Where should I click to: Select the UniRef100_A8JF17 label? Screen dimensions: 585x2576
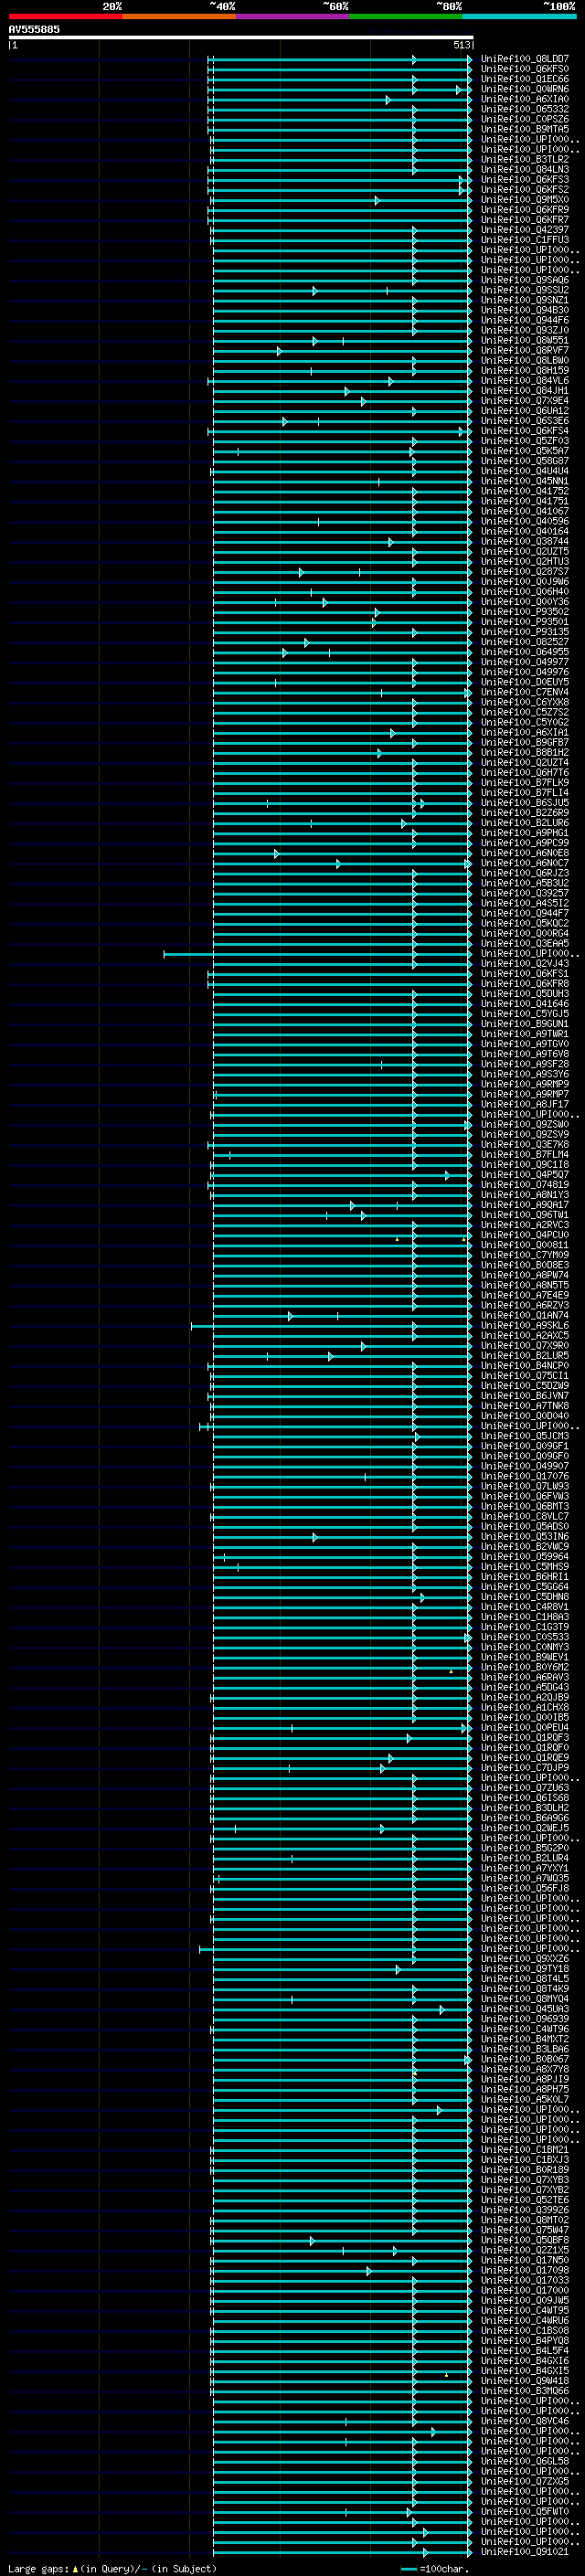tap(525, 1105)
